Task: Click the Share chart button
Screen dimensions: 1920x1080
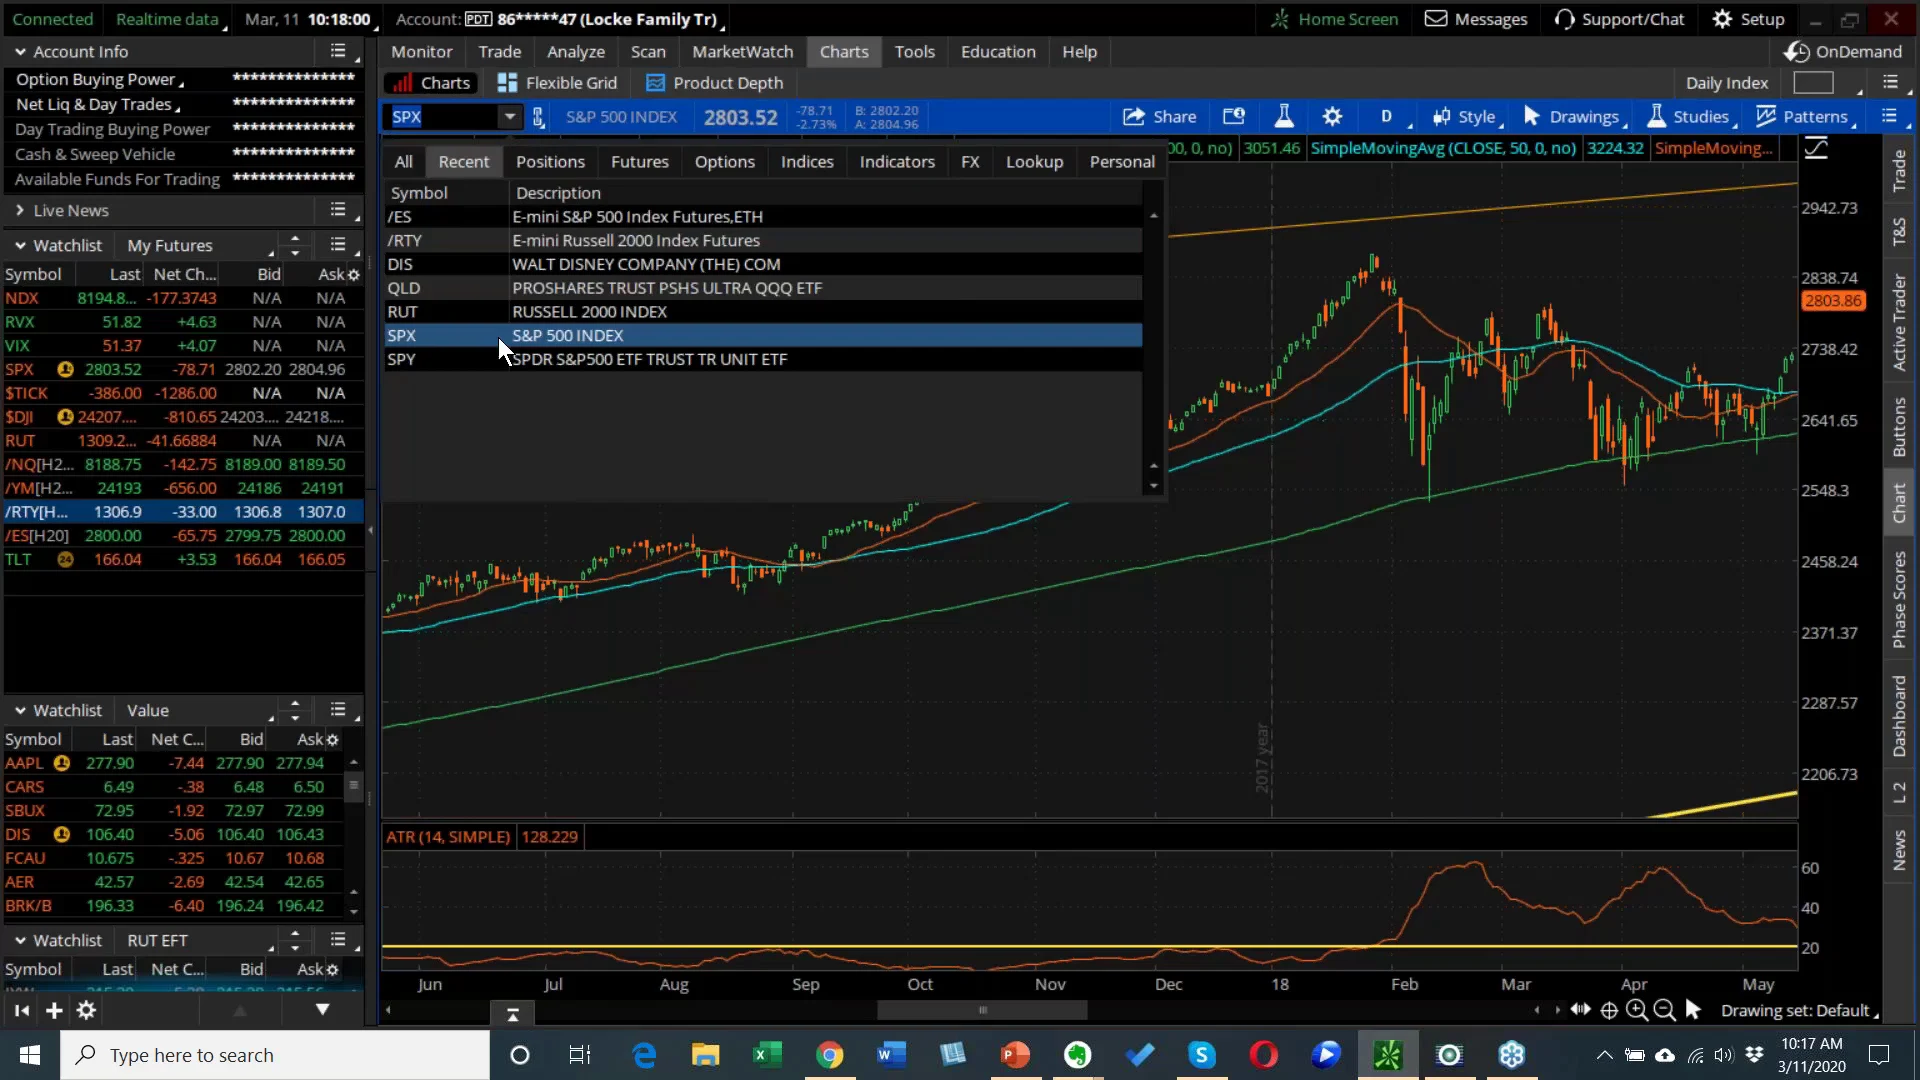Action: click(1159, 117)
